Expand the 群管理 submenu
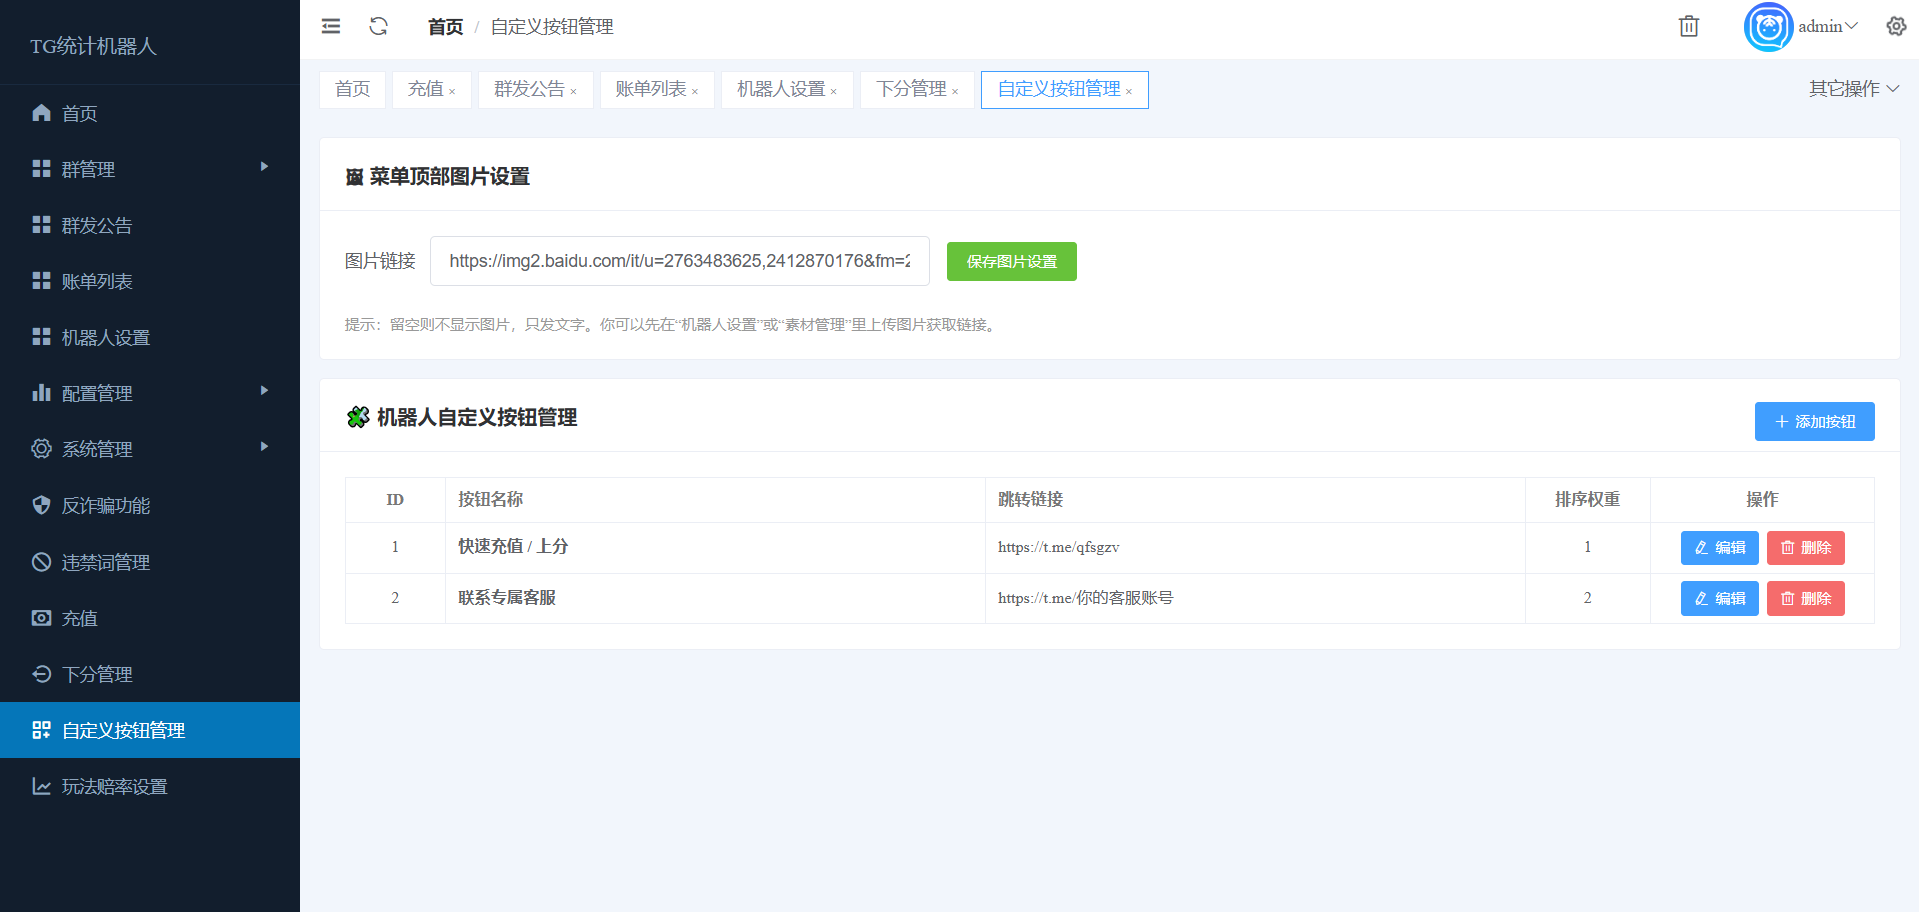The width and height of the screenshot is (1919, 912). tap(150, 169)
